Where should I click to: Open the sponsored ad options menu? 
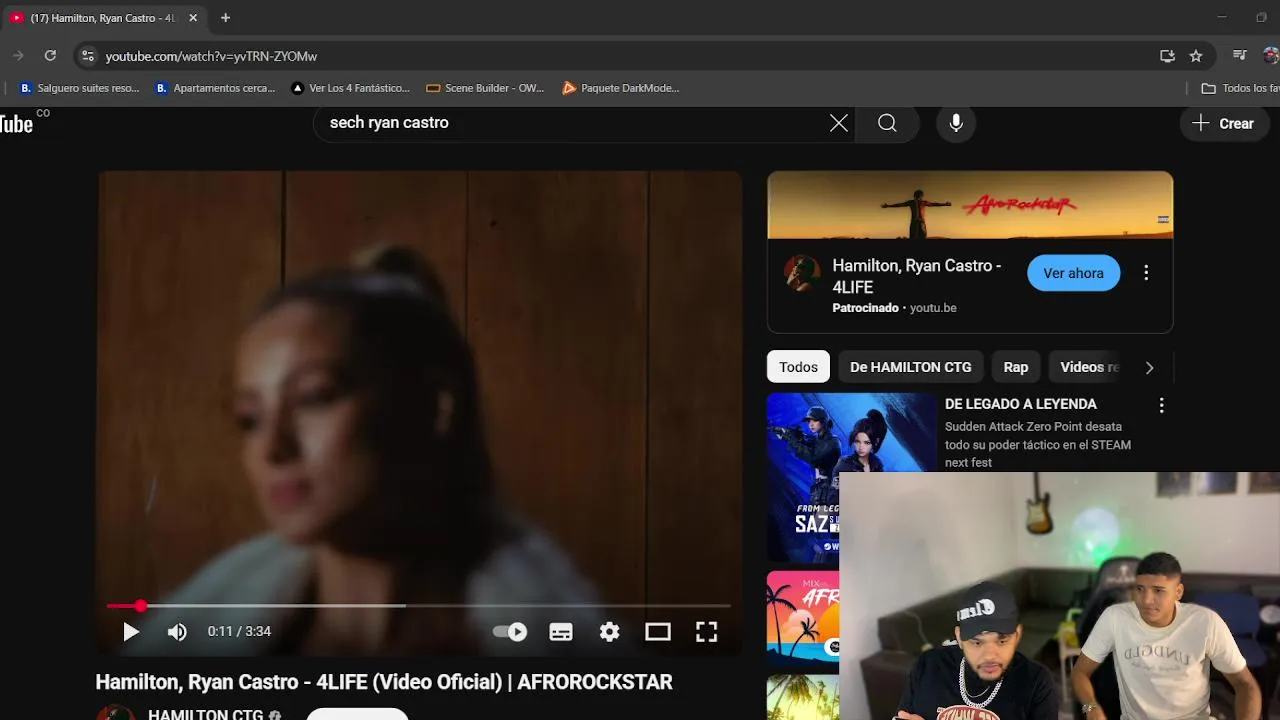(x=1146, y=273)
